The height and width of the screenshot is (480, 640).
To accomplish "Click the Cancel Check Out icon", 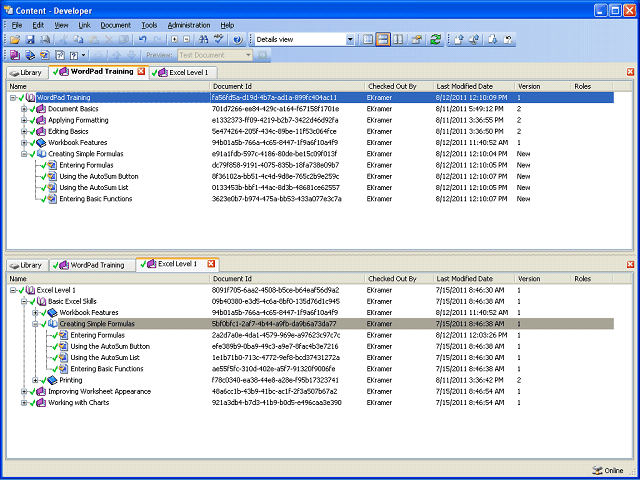I will point(508,40).
